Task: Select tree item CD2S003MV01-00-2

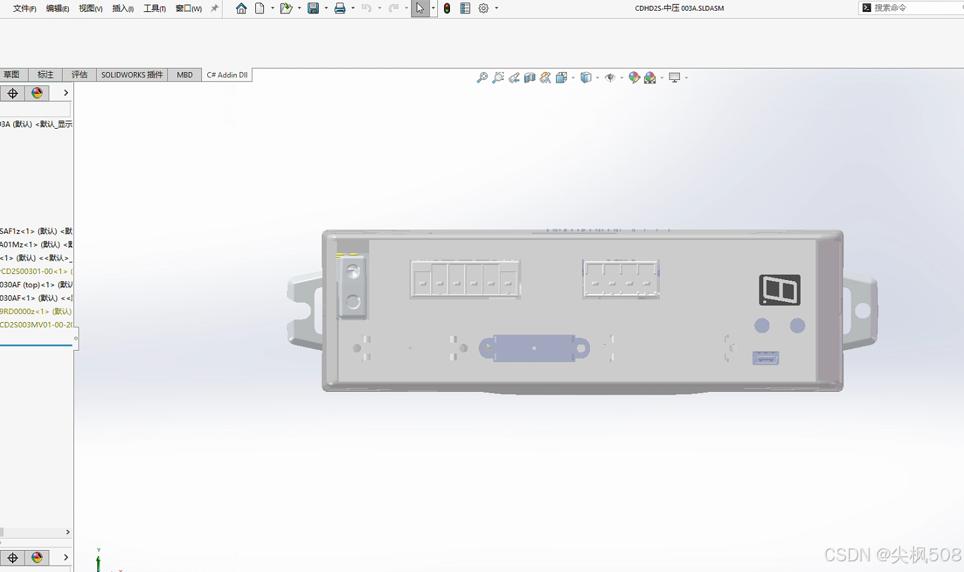Action: pyautogui.click(x=36, y=325)
